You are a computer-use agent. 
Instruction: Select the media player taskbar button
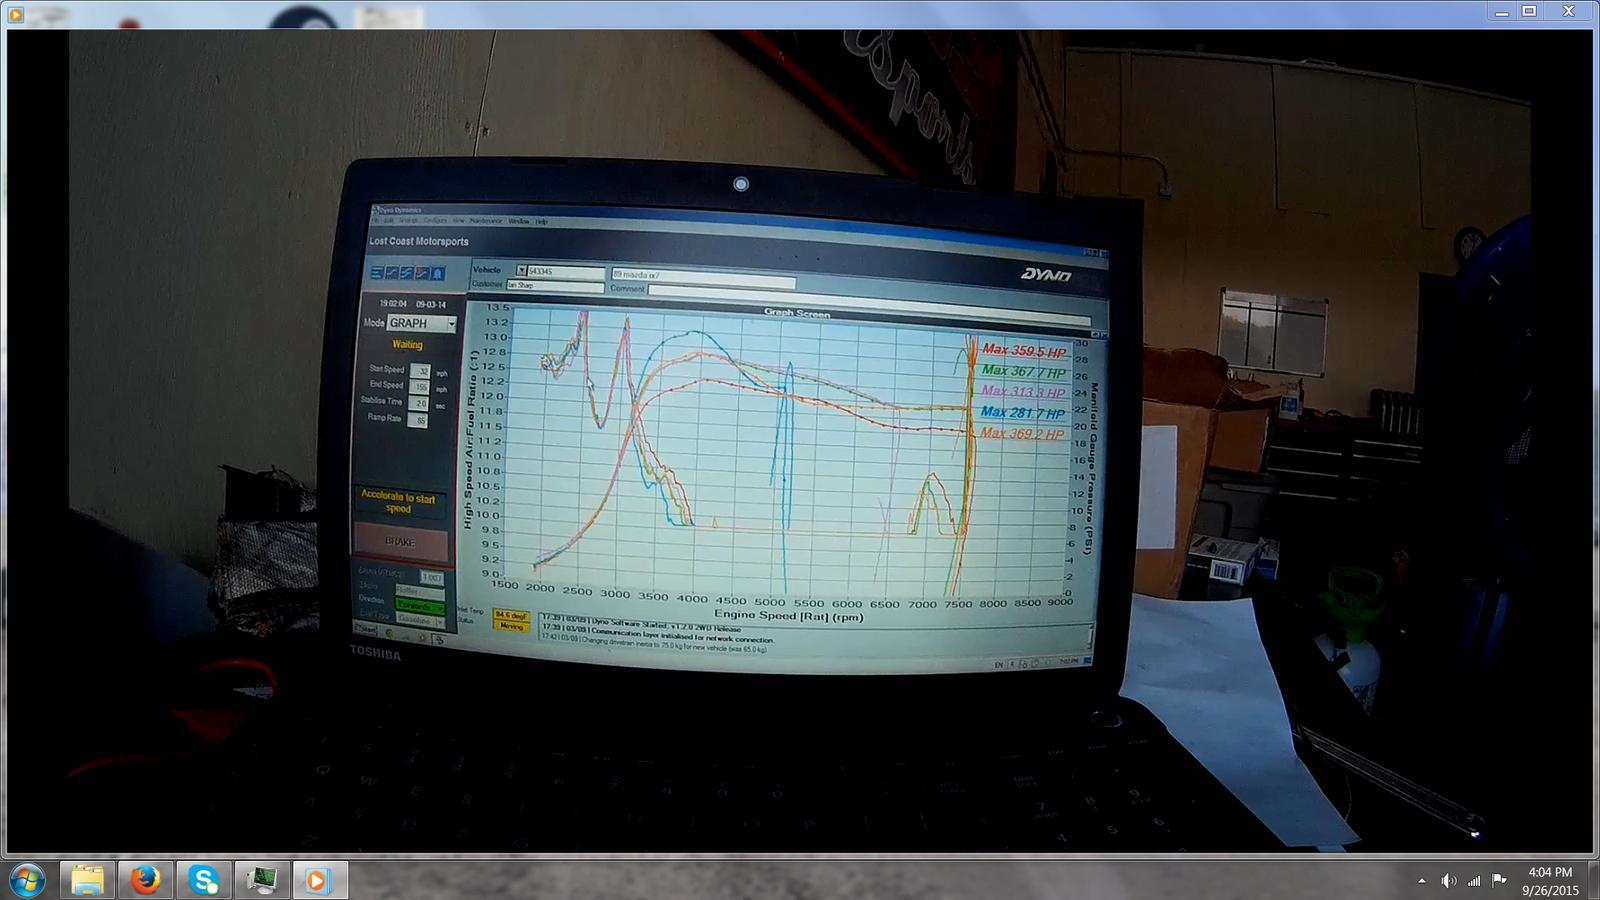click(320, 880)
